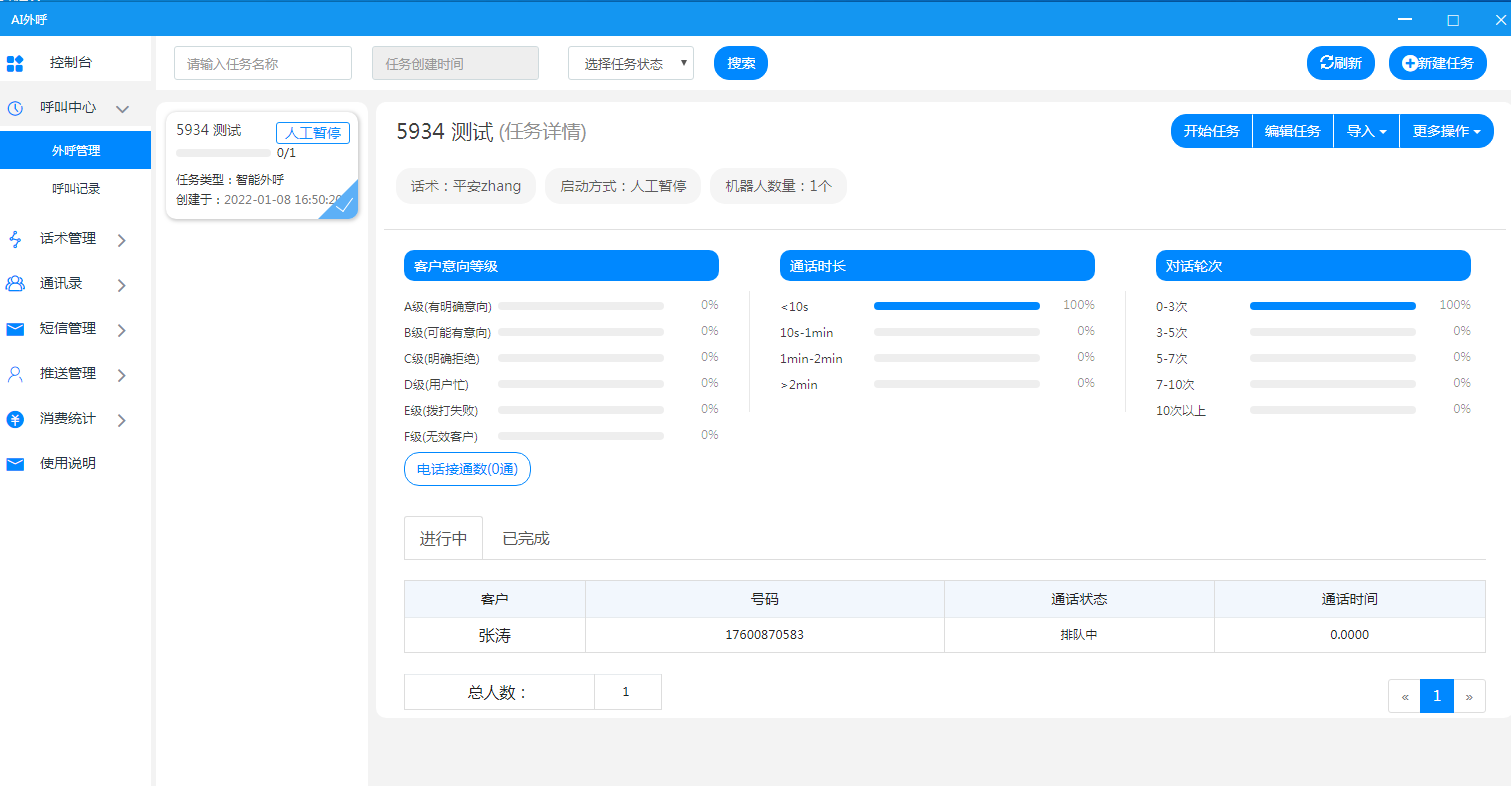Click the 消费统计 yen coin icon
1511x786 pixels.
[x=15, y=419]
